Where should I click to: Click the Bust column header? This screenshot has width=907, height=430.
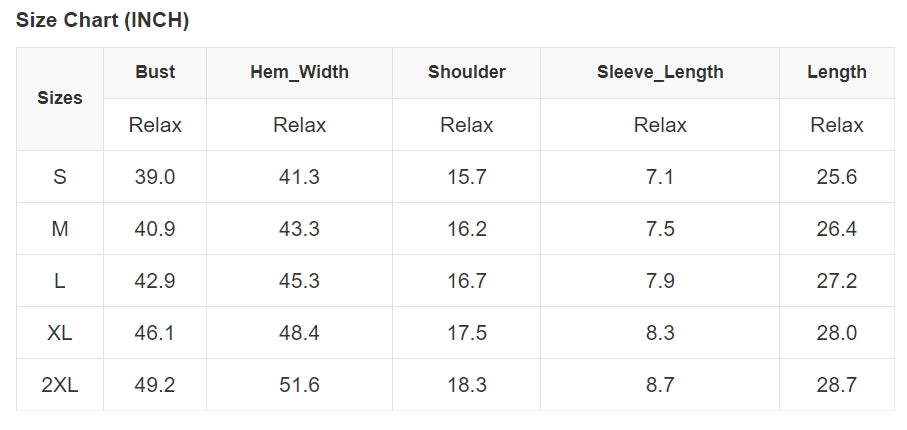coord(155,72)
